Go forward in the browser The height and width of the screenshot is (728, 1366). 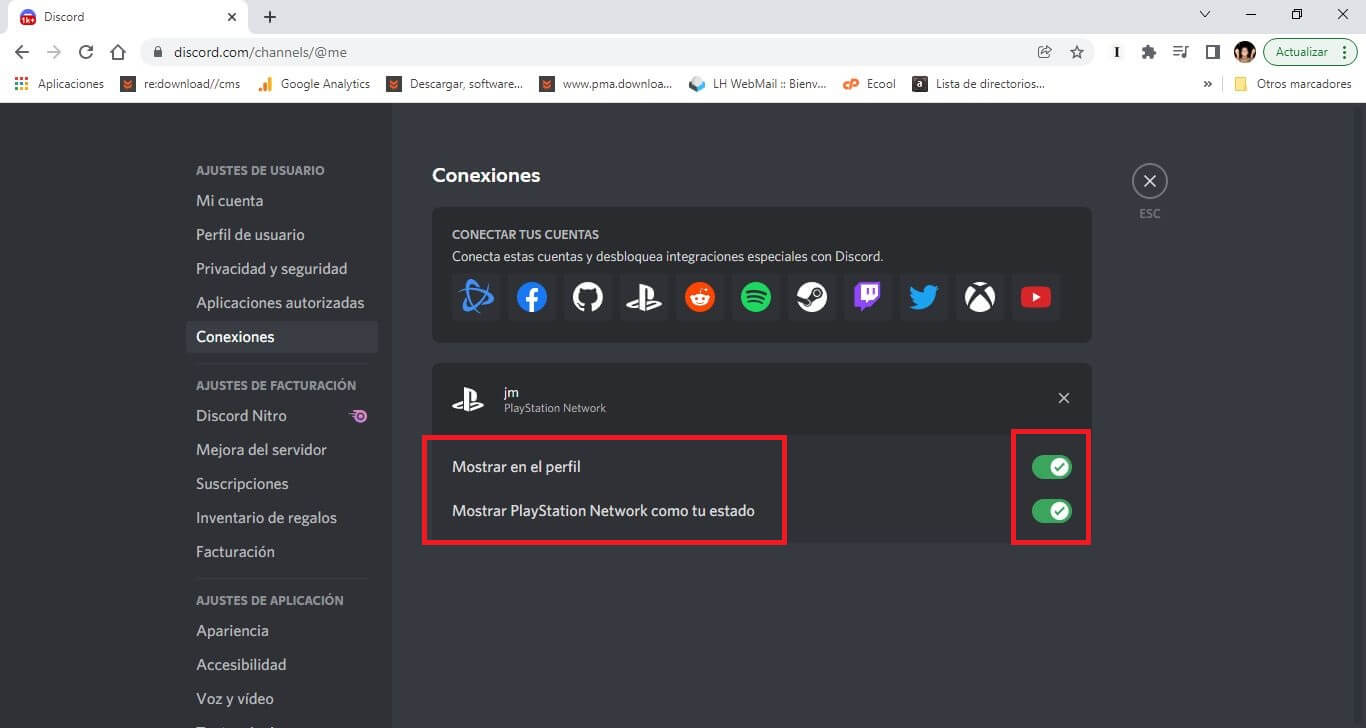point(54,52)
